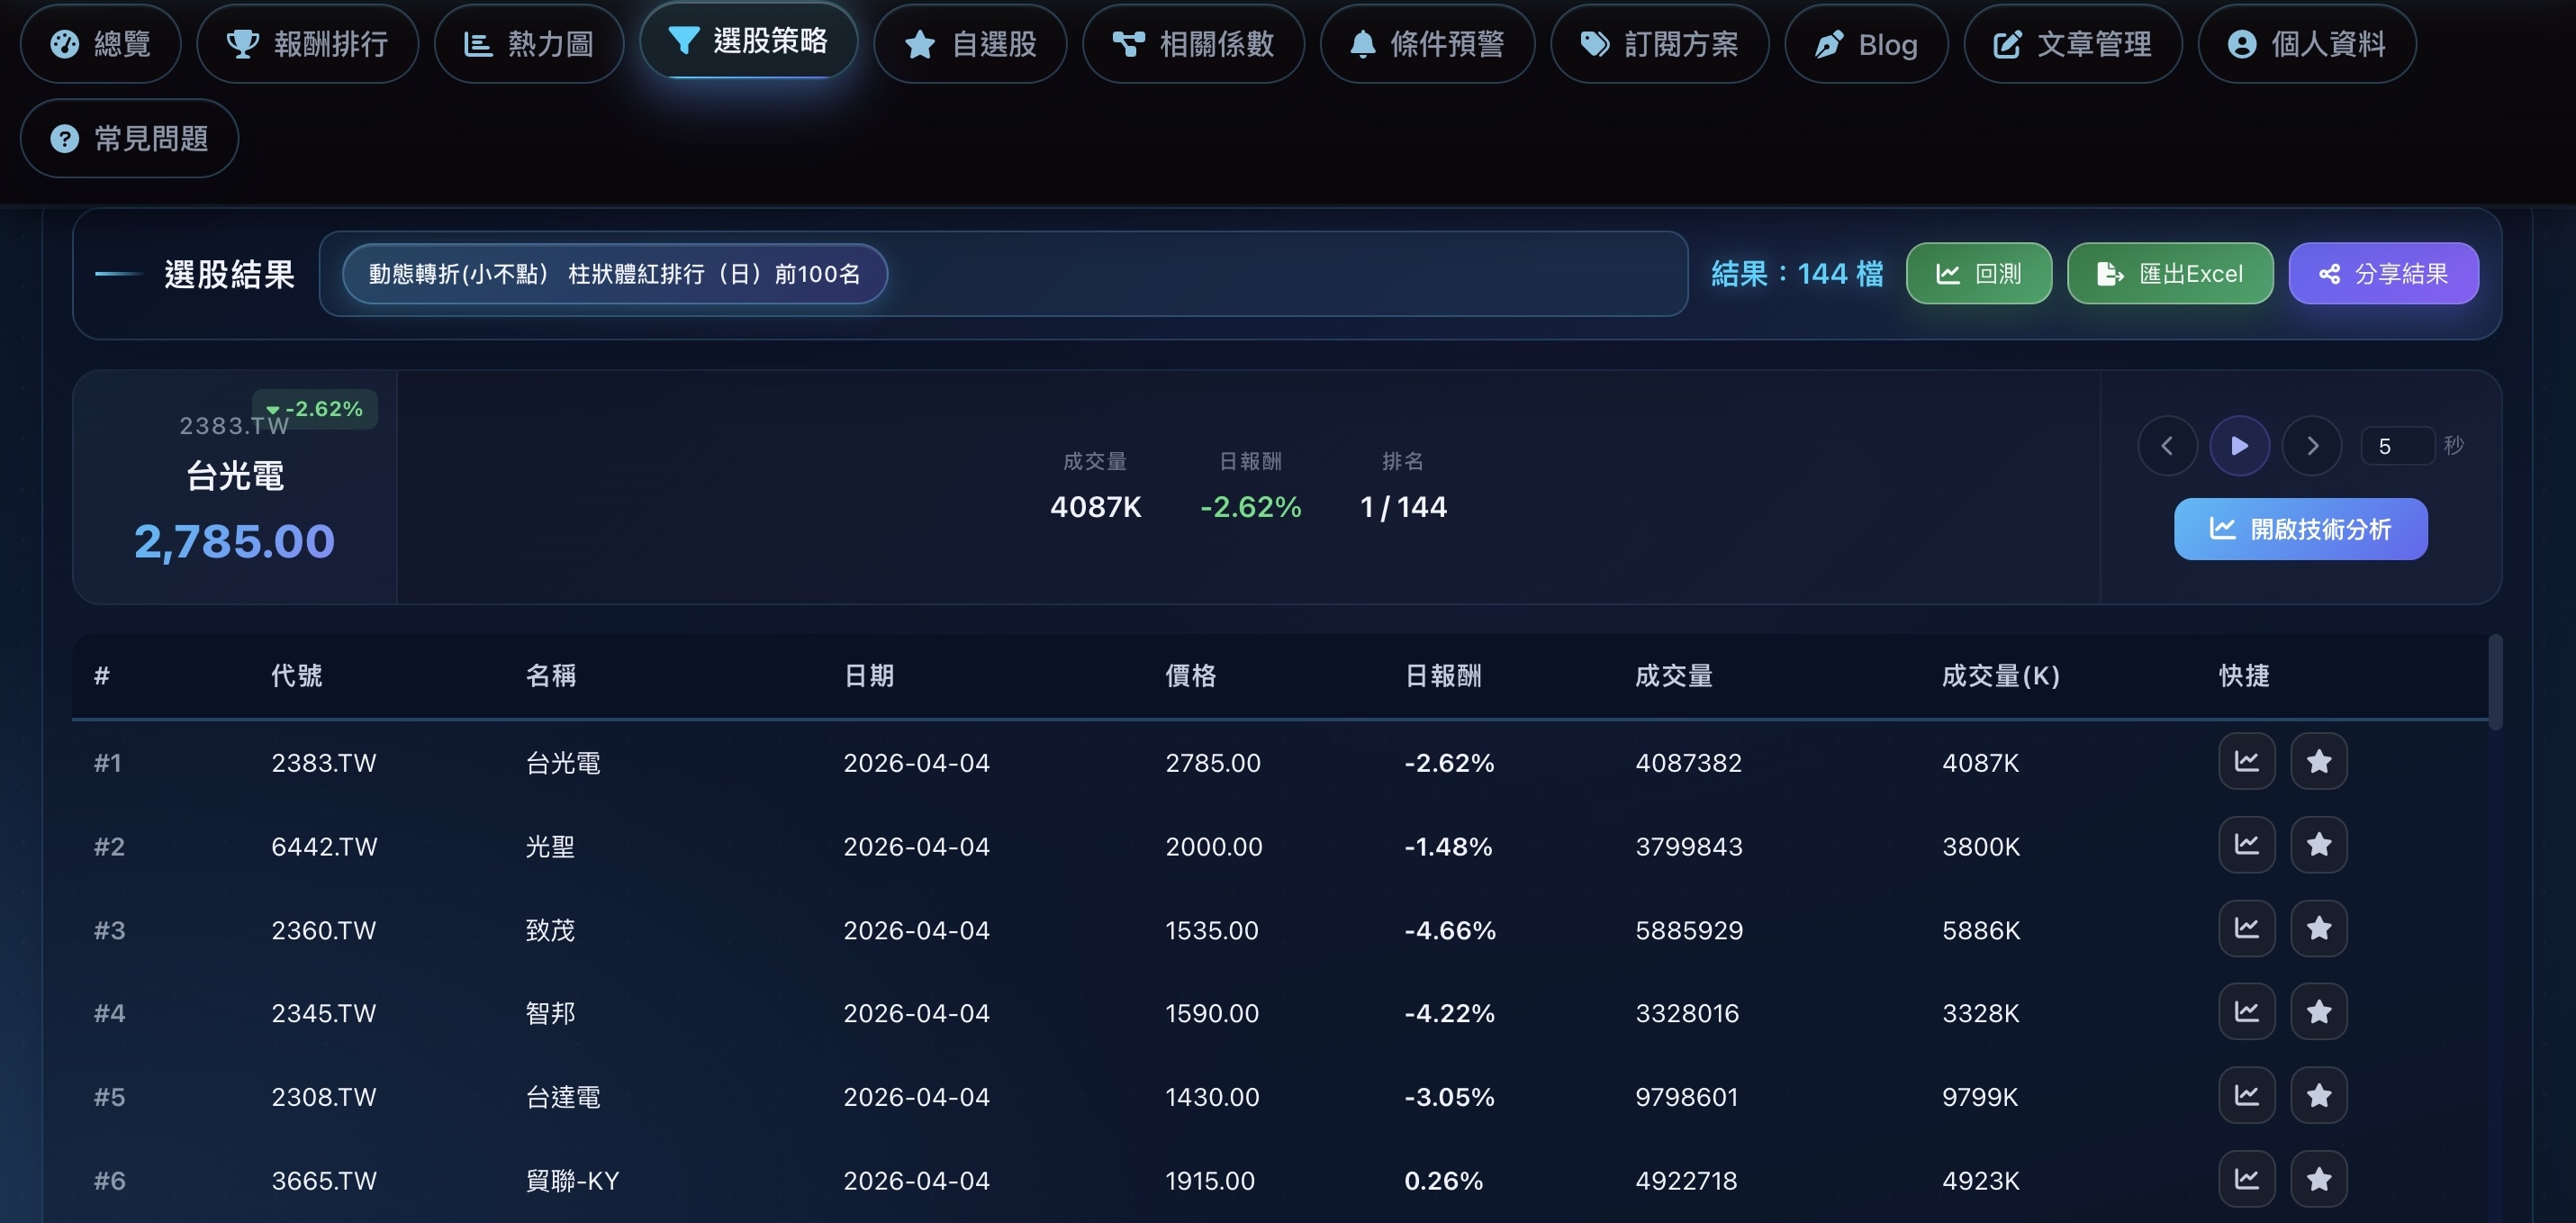Click stock code 3665.TW in the table
Viewport: 2576px width, 1223px height.
coord(324,1181)
